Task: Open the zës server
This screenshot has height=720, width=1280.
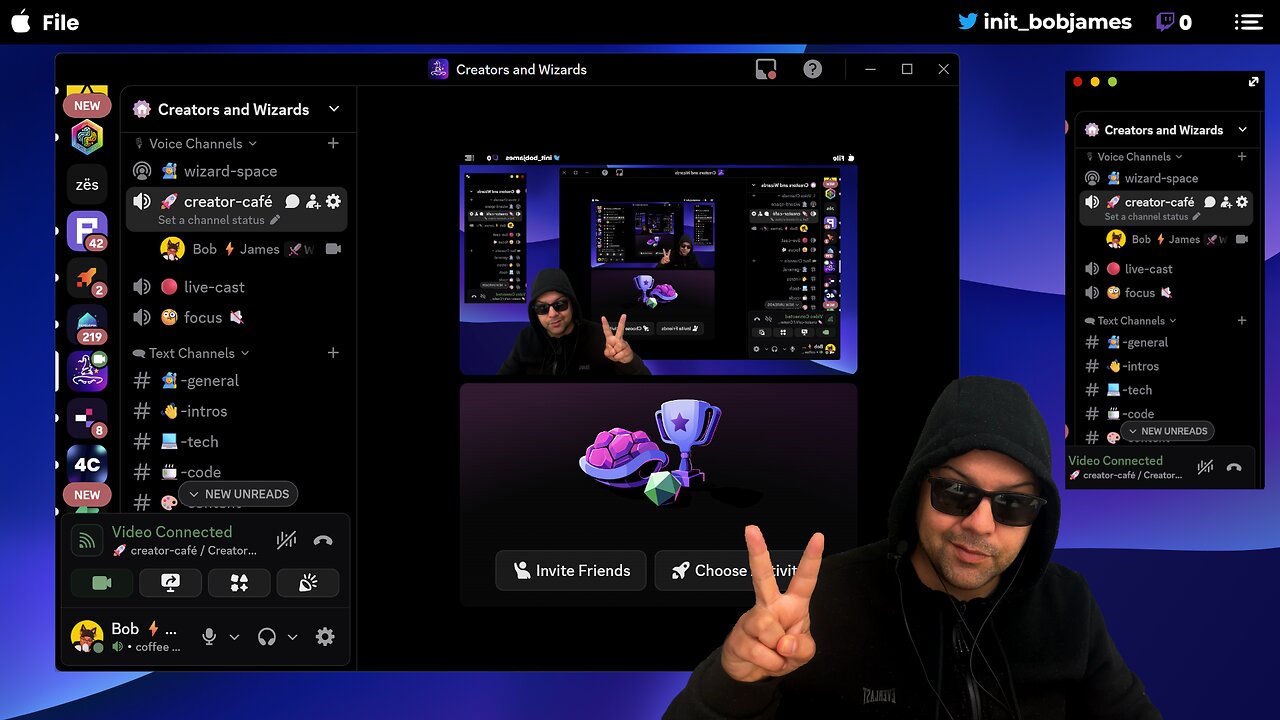Action: [87, 185]
